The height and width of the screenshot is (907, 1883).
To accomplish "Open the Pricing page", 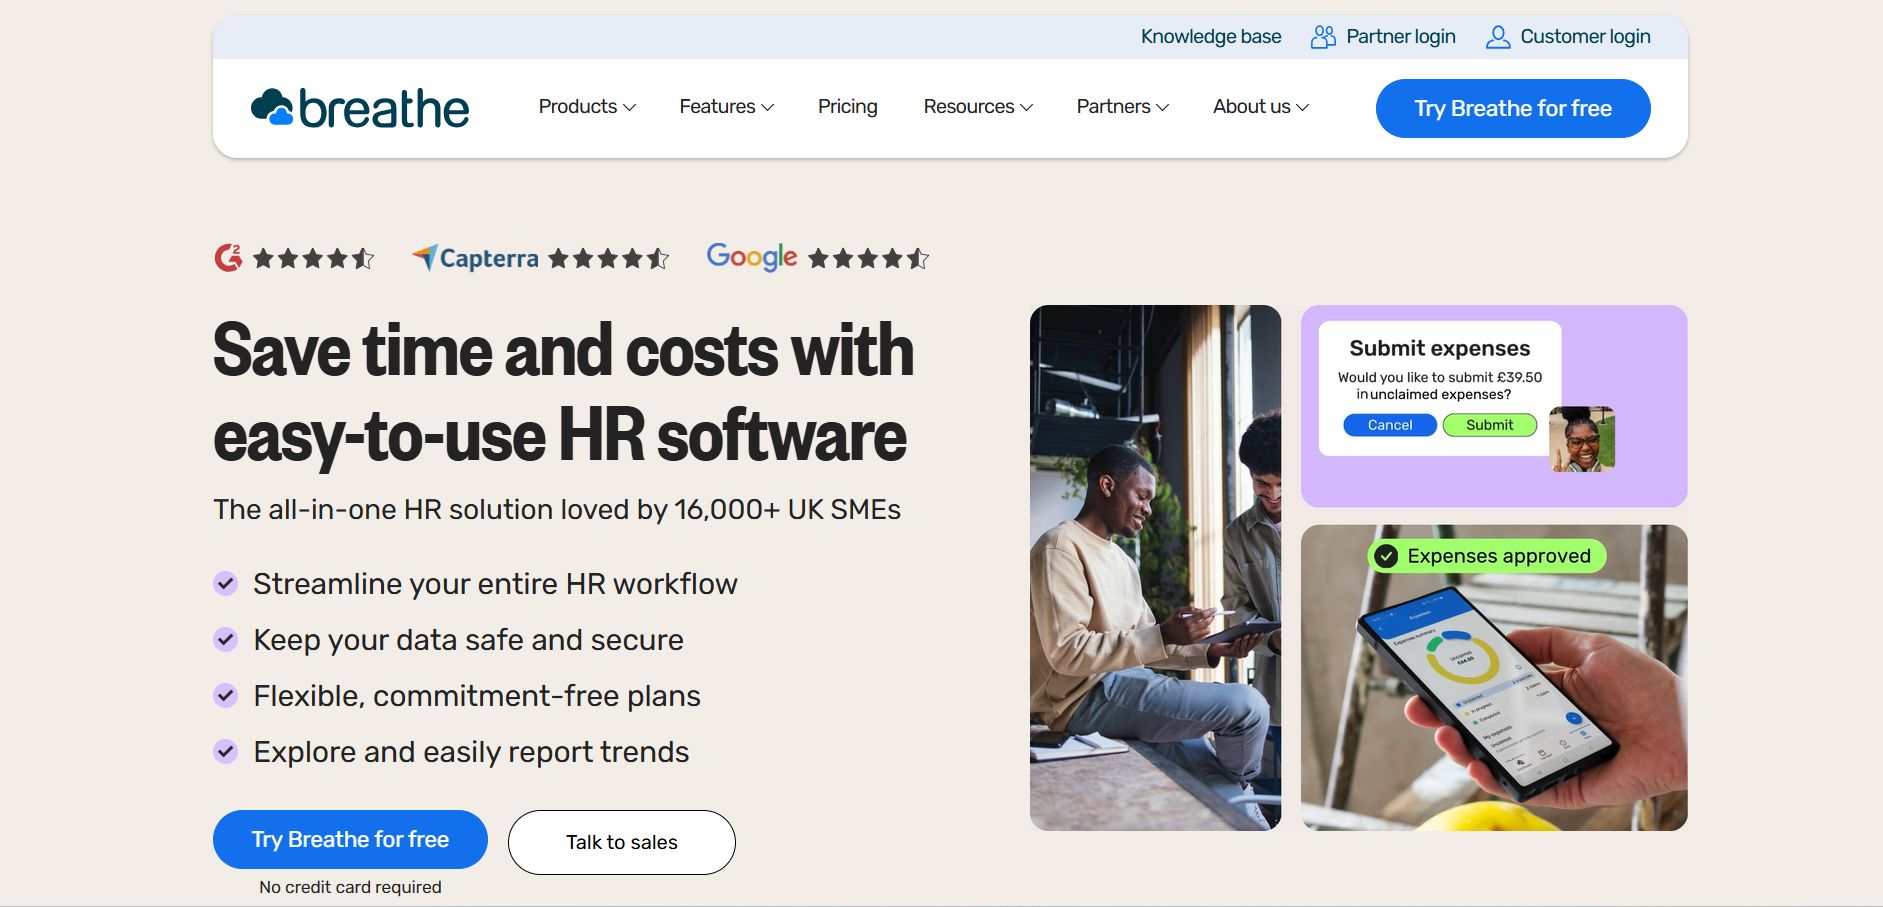I will (847, 107).
